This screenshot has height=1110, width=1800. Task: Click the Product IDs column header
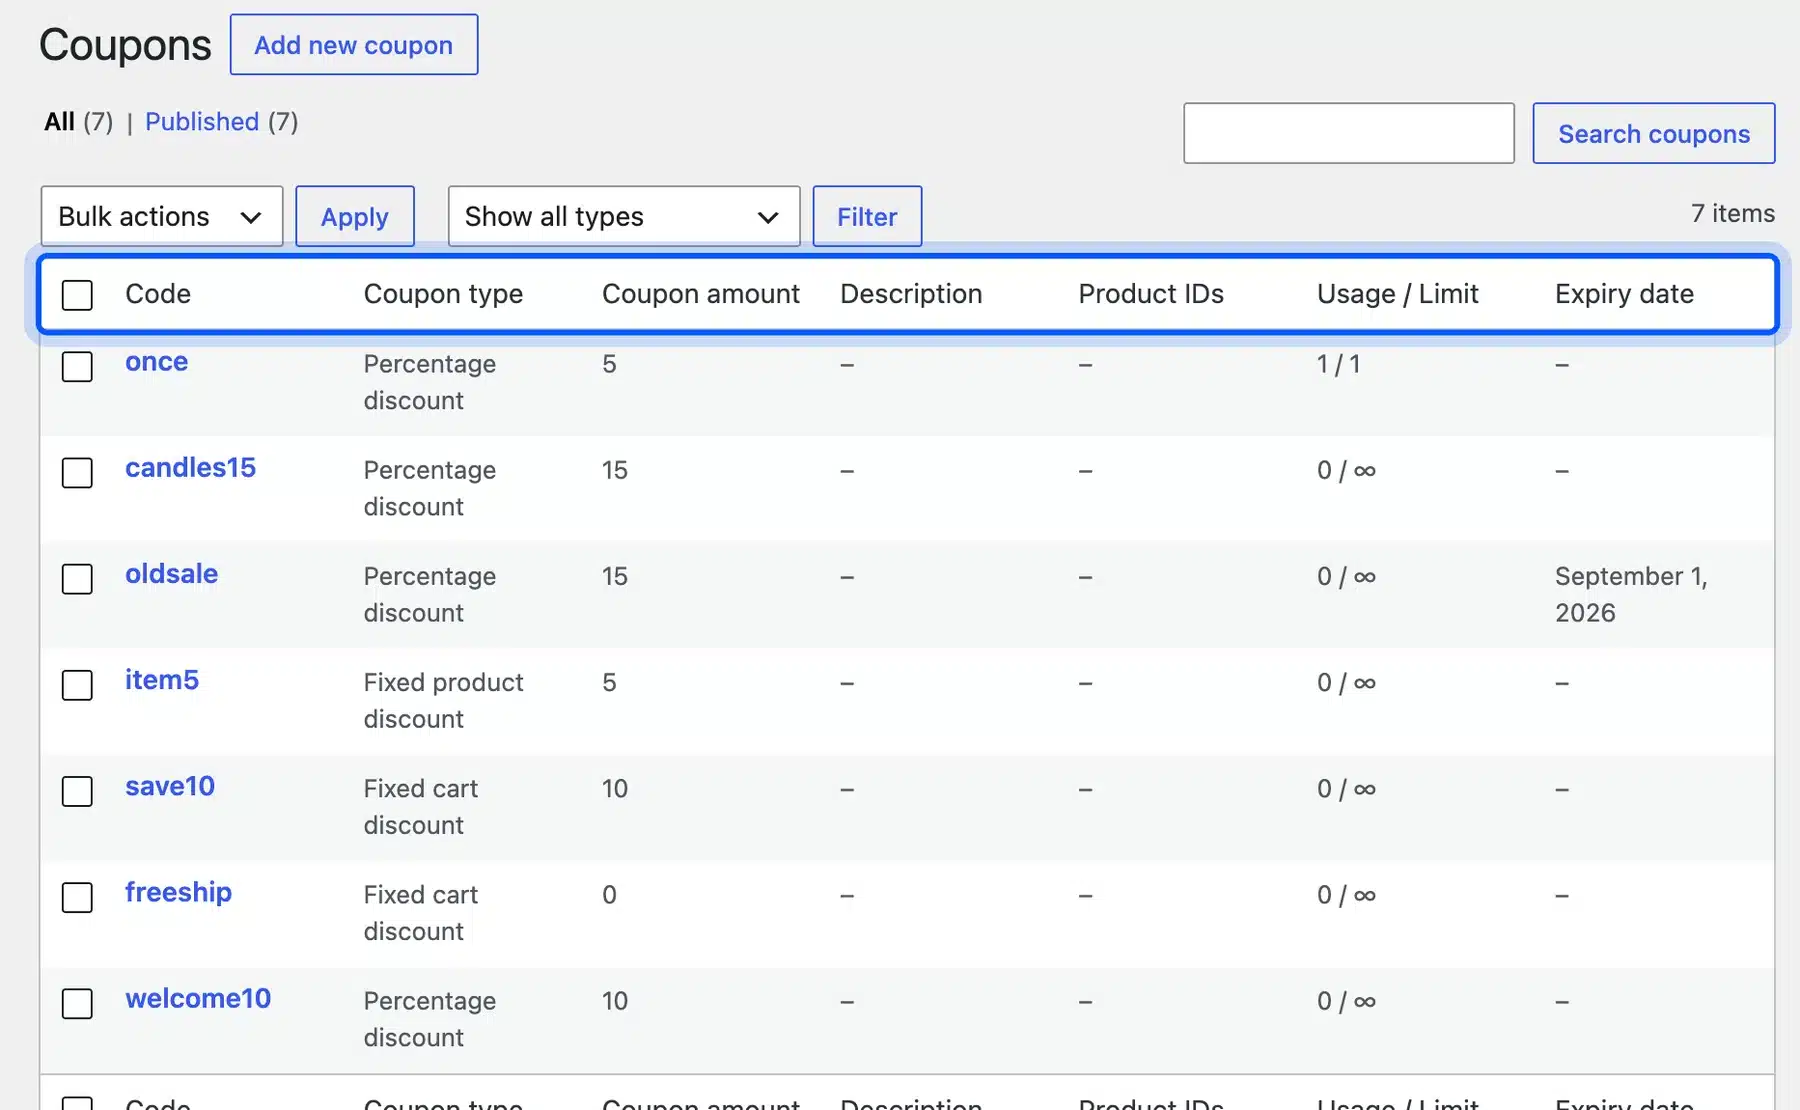(x=1151, y=294)
